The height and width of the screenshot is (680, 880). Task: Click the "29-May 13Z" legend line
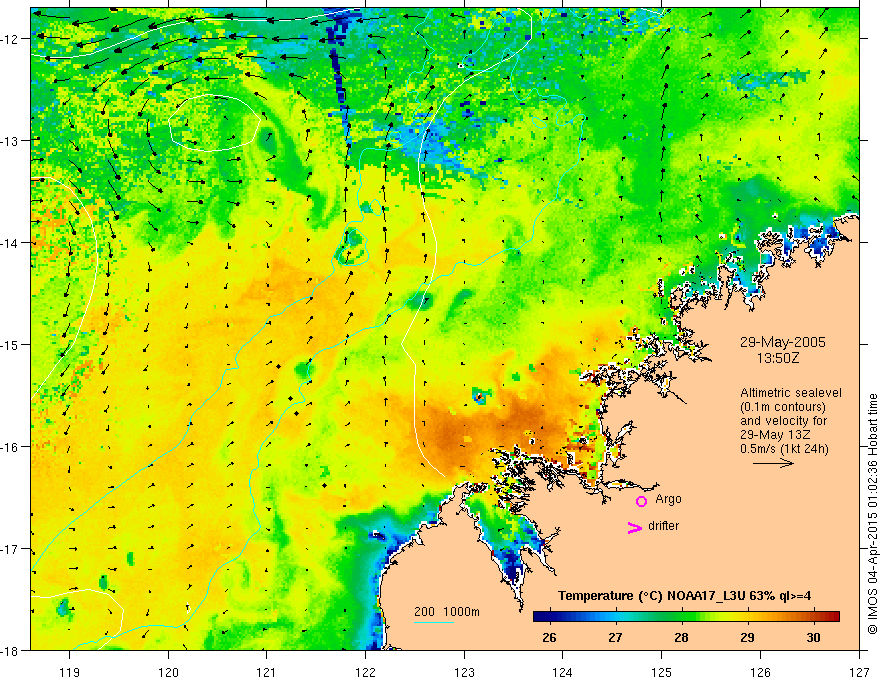pyautogui.click(x=775, y=435)
